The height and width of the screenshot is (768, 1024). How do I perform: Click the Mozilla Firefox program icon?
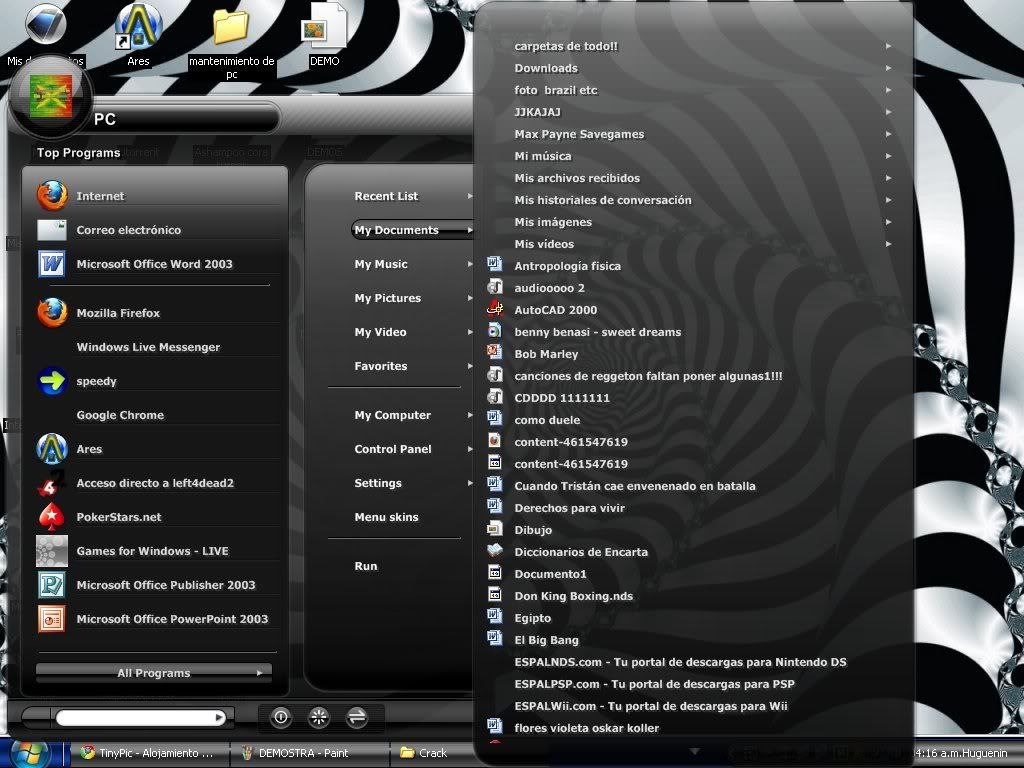[x=52, y=313]
